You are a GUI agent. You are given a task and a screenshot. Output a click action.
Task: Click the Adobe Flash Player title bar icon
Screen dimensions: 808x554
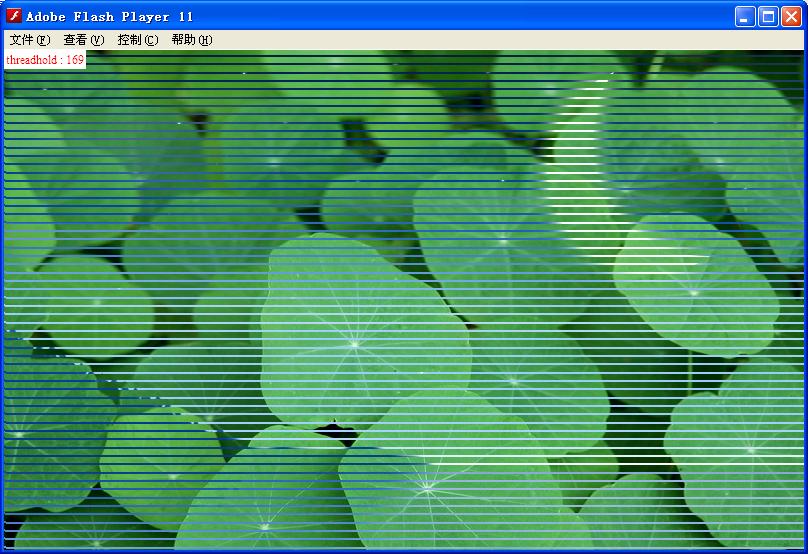point(14,16)
